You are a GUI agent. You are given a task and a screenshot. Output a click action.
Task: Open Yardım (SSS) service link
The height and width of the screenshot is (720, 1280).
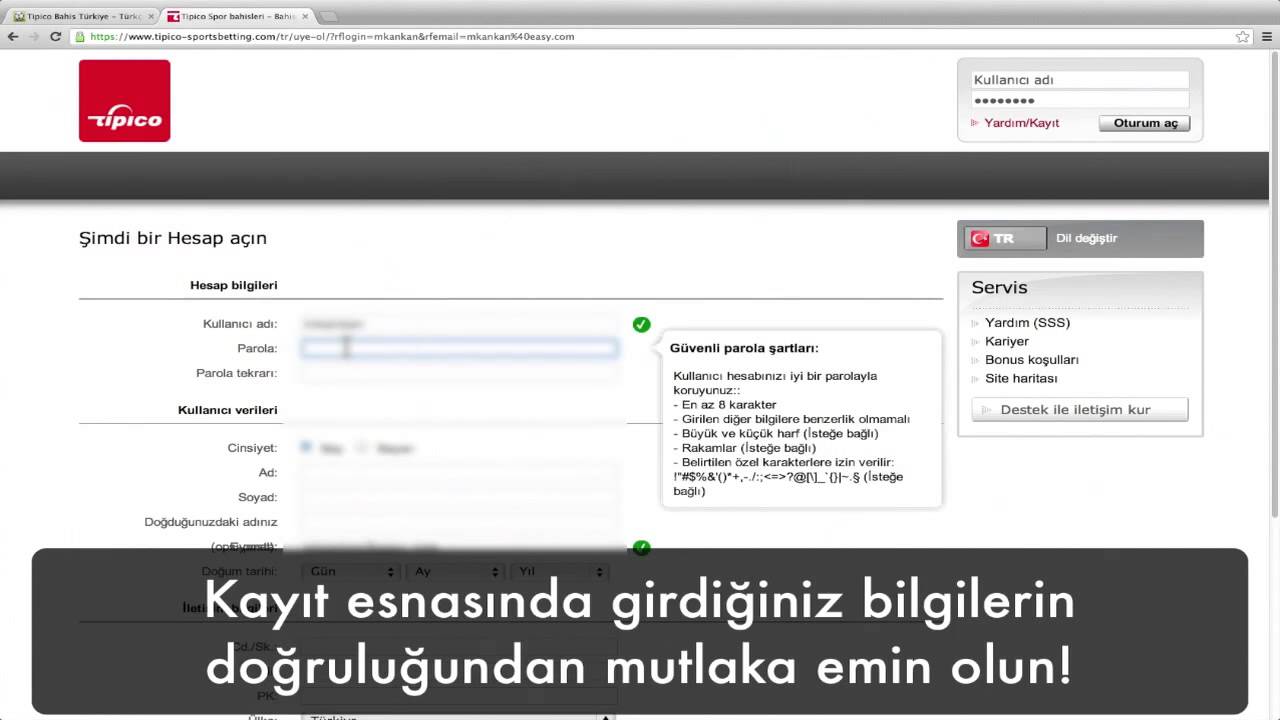point(1027,322)
